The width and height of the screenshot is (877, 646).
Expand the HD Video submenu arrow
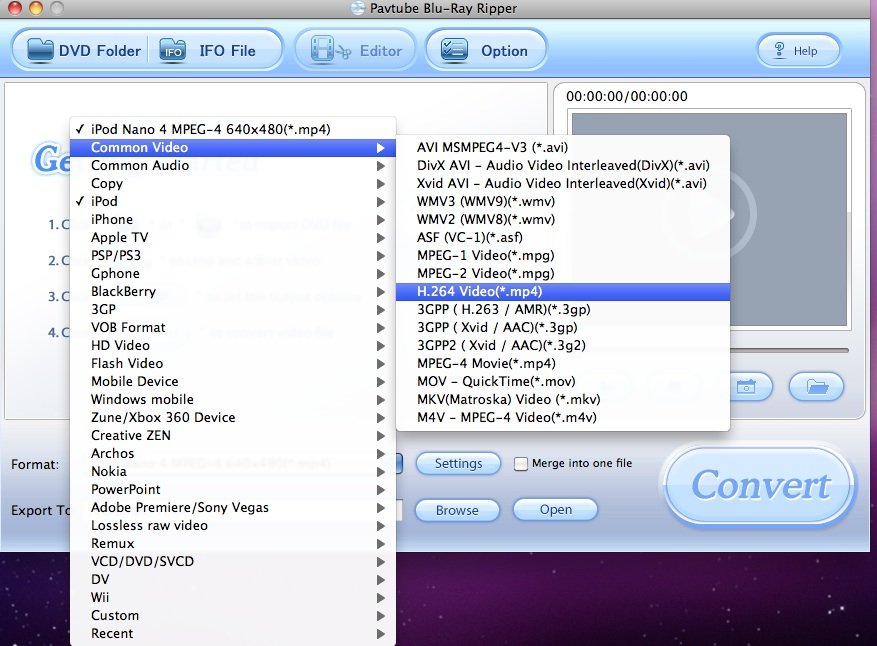coord(380,346)
